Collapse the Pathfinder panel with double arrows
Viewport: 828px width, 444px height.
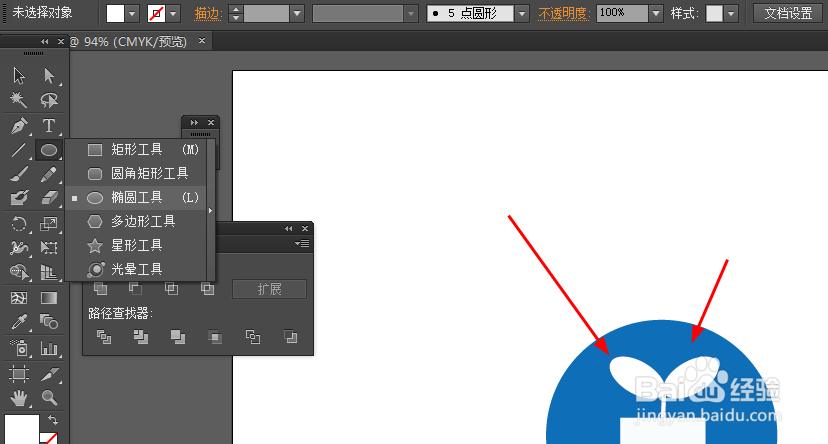coord(288,229)
